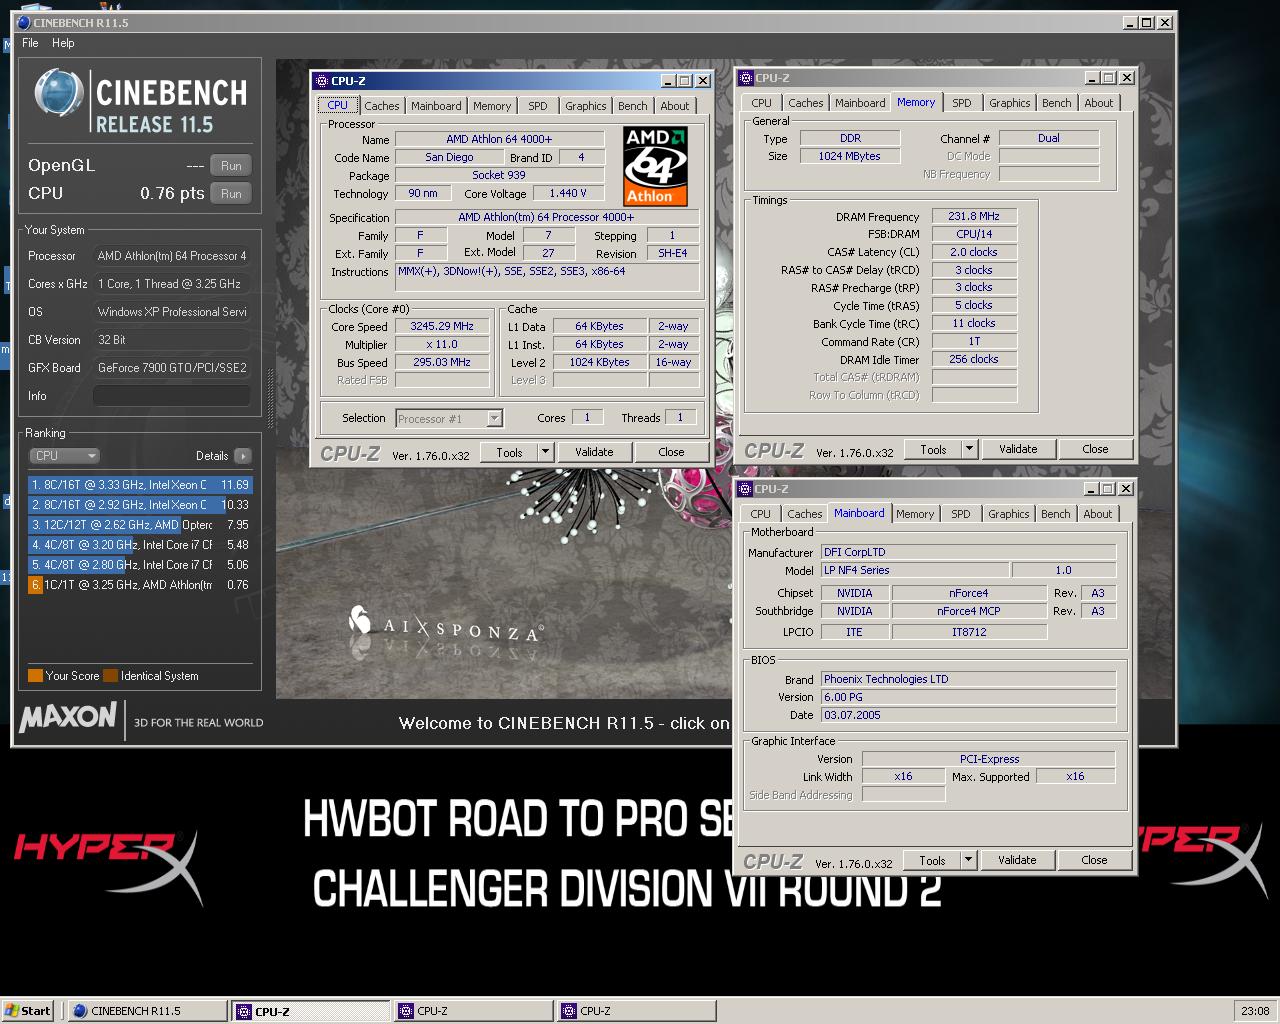The height and width of the screenshot is (1024, 1280).
Task: Click the title bar icon of the CPU-Z Memory window
Action: 745,78
